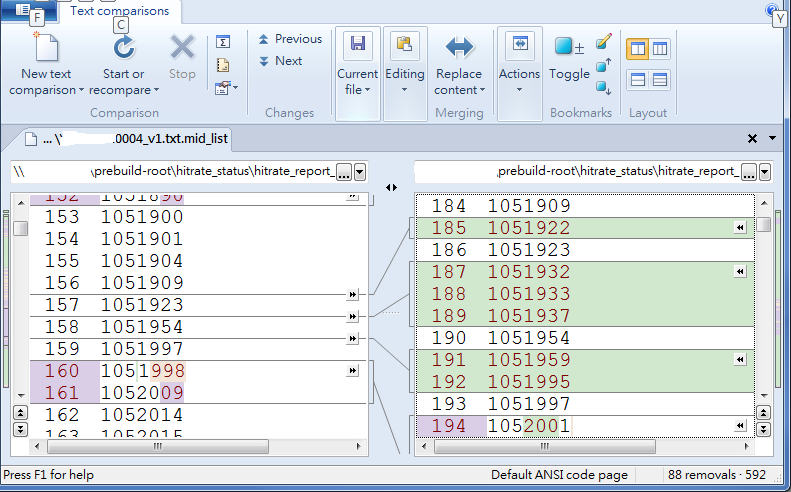Click right pane horizontal scrollbar thumb
791x492 pixels.
(545, 446)
